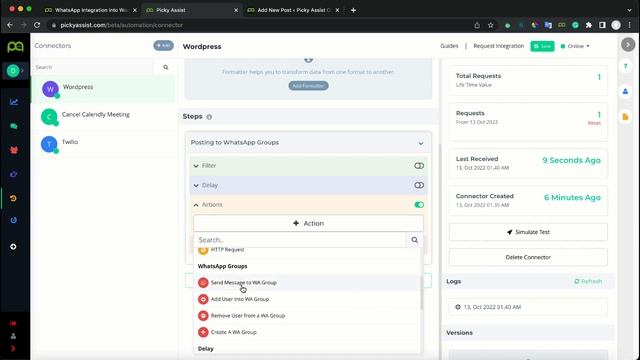This screenshot has height=360, width=640.
Task: Bookmark the page with the star icon
Action: click(x=491, y=25)
